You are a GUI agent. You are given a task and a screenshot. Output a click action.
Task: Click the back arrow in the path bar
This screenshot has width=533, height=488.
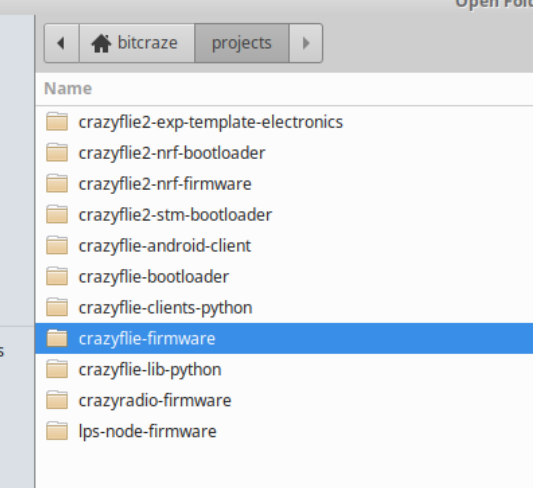click(x=62, y=43)
